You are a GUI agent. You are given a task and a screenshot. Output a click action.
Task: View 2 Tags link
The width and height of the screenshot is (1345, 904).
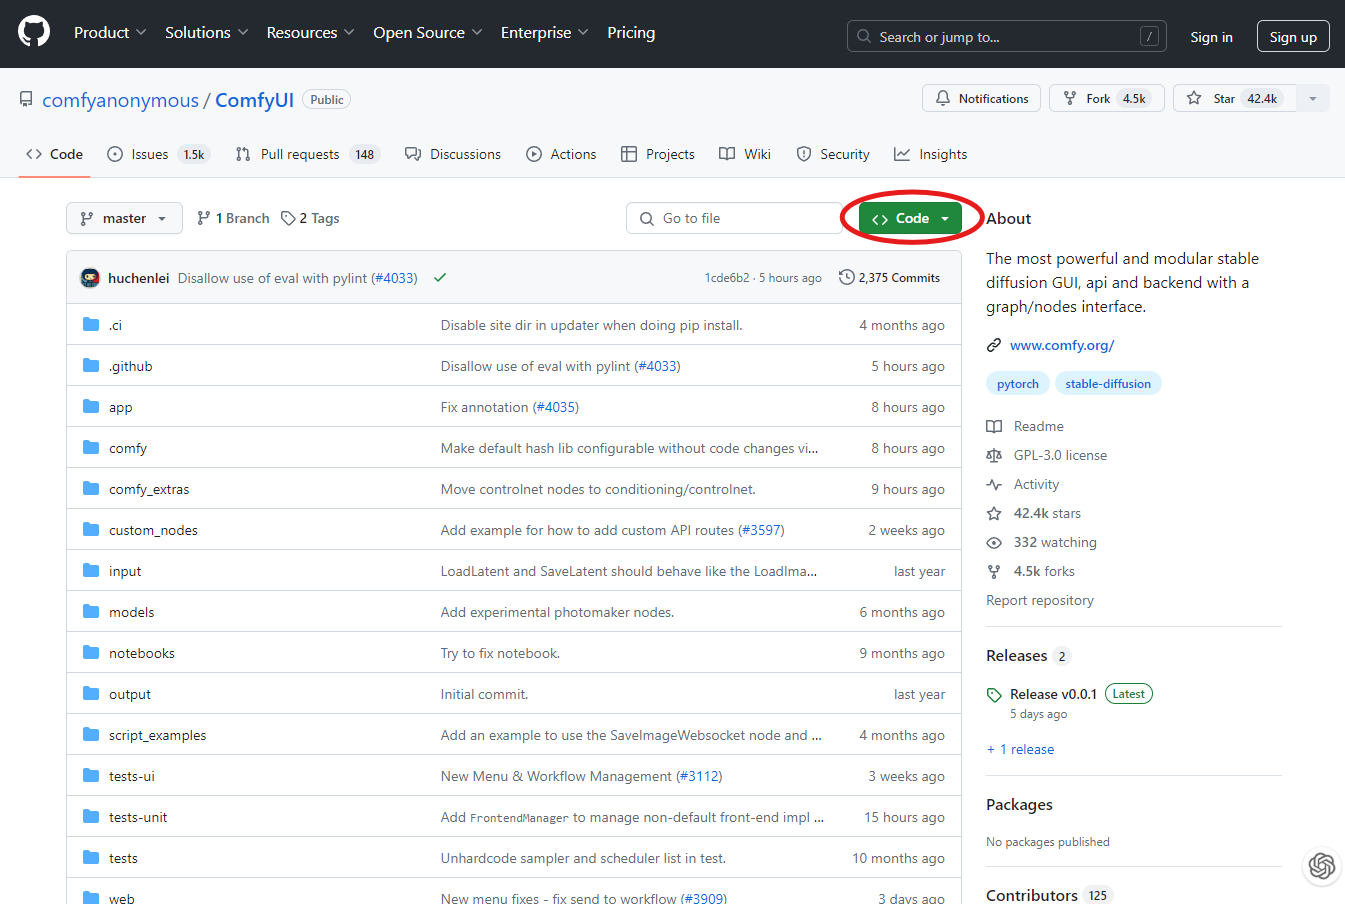tap(310, 218)
